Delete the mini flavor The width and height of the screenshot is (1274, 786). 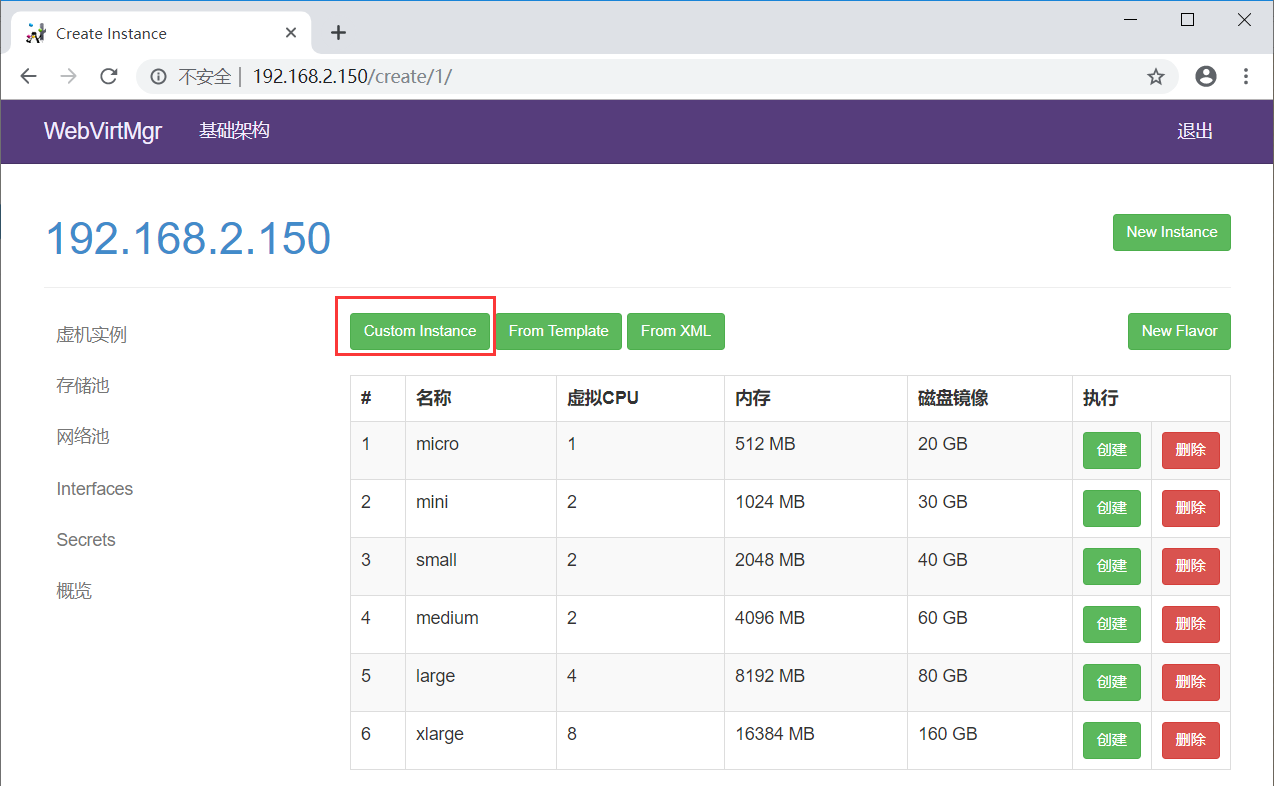click(1191, 508)
